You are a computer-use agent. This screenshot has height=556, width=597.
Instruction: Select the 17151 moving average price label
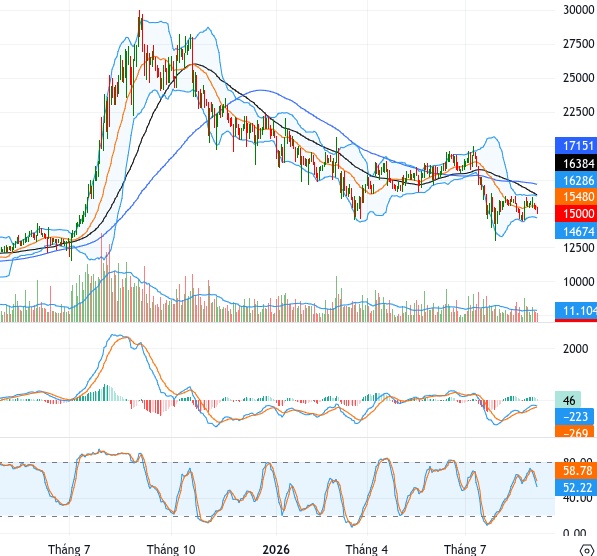576,145
